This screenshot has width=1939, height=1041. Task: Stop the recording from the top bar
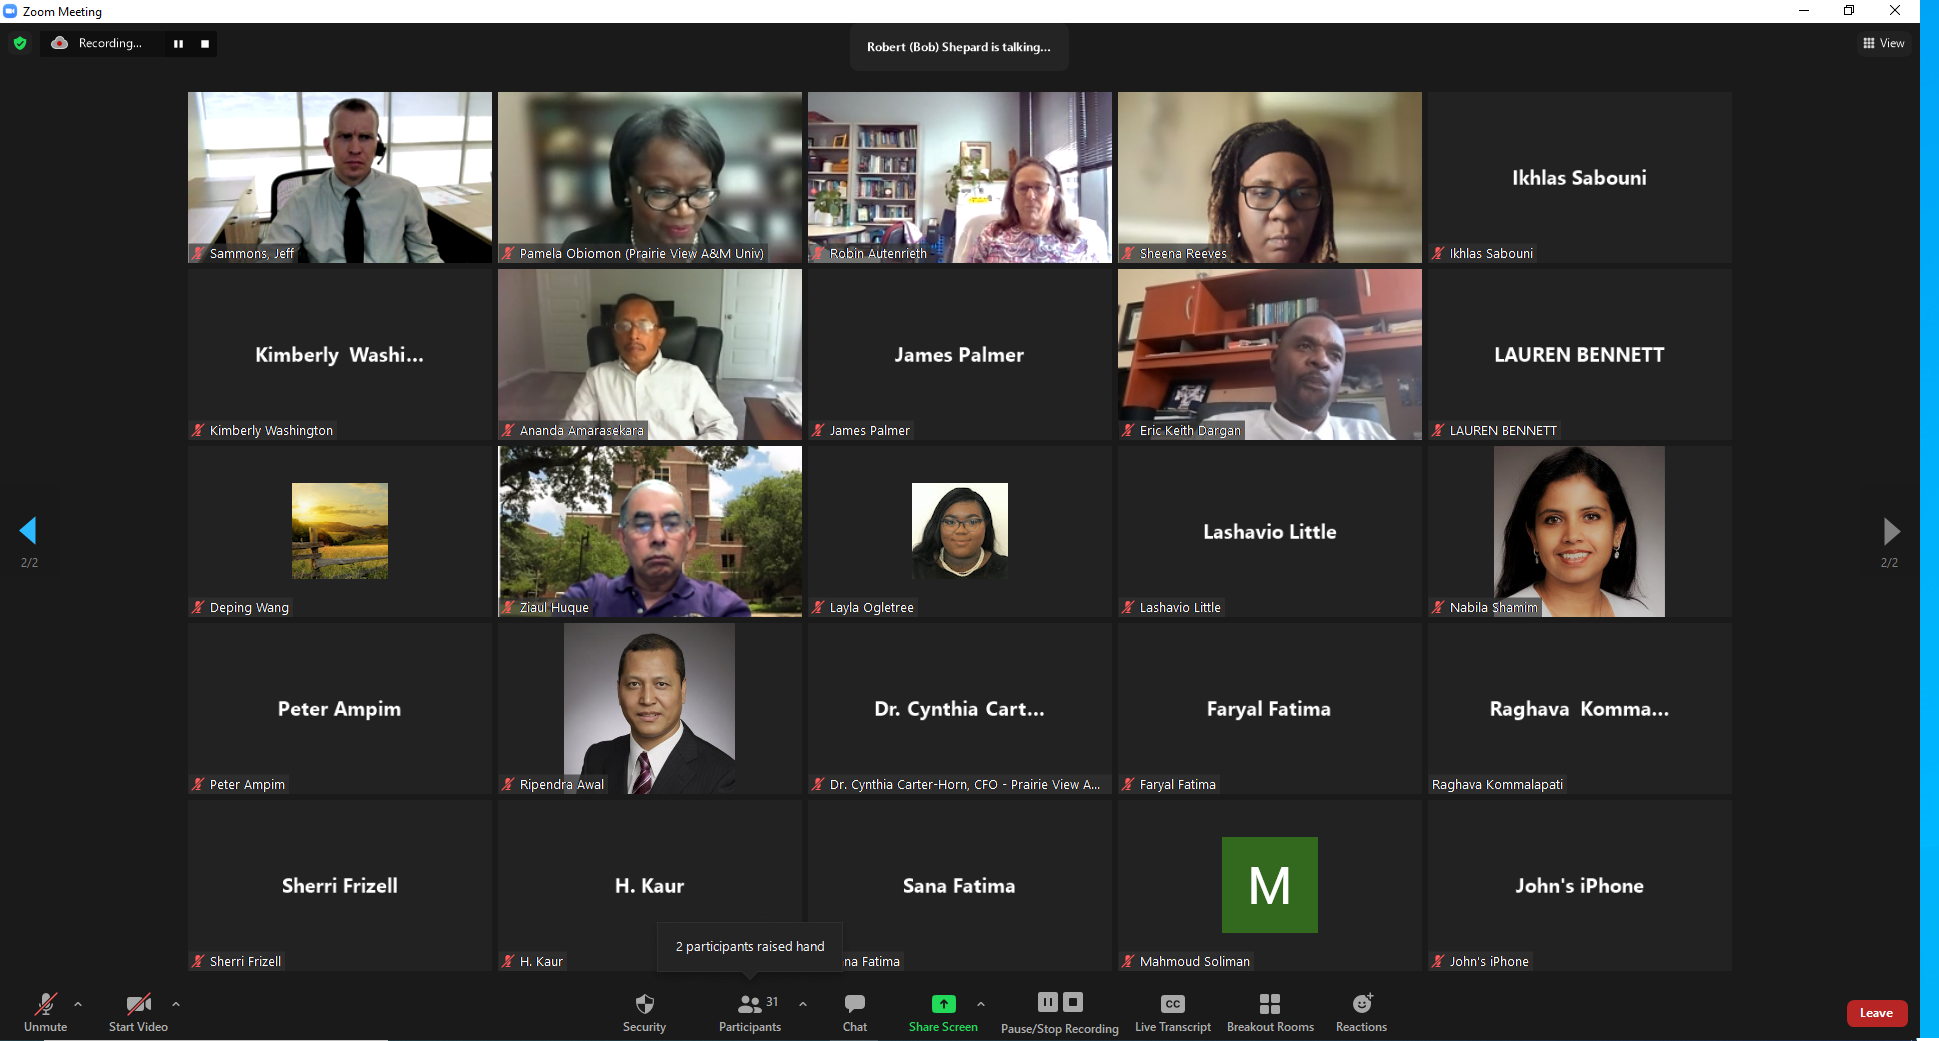click(x=205, y=43)
